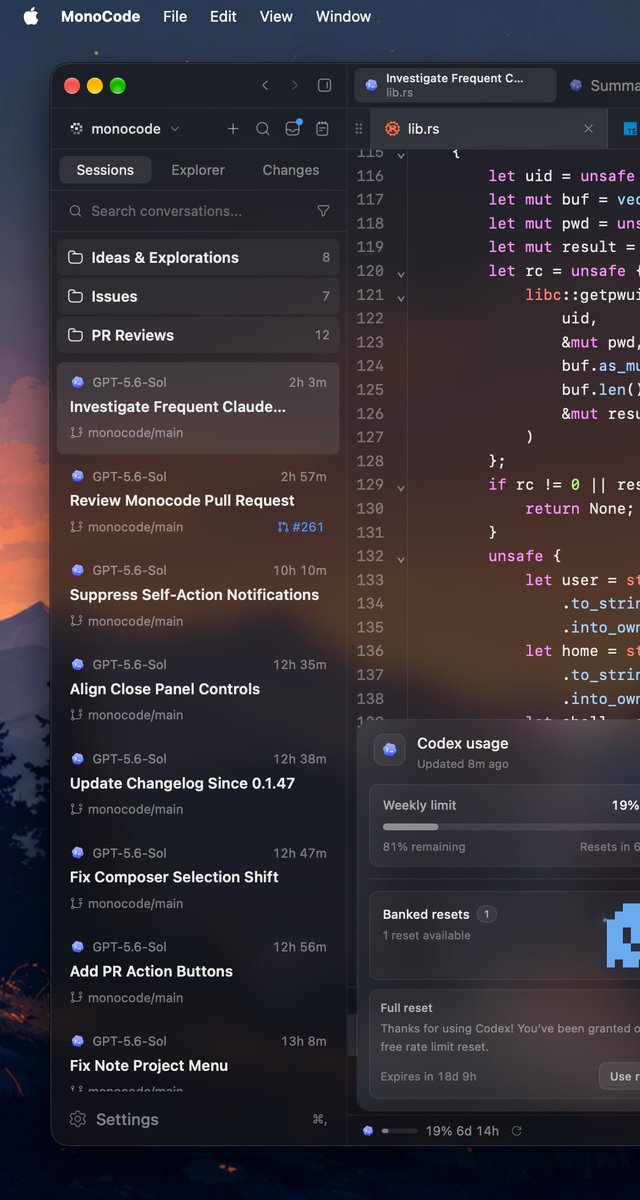Click the Weekly limit progress bar
Image resolution: width=640 pixels, height=1200 pixels.
(511, 827)
